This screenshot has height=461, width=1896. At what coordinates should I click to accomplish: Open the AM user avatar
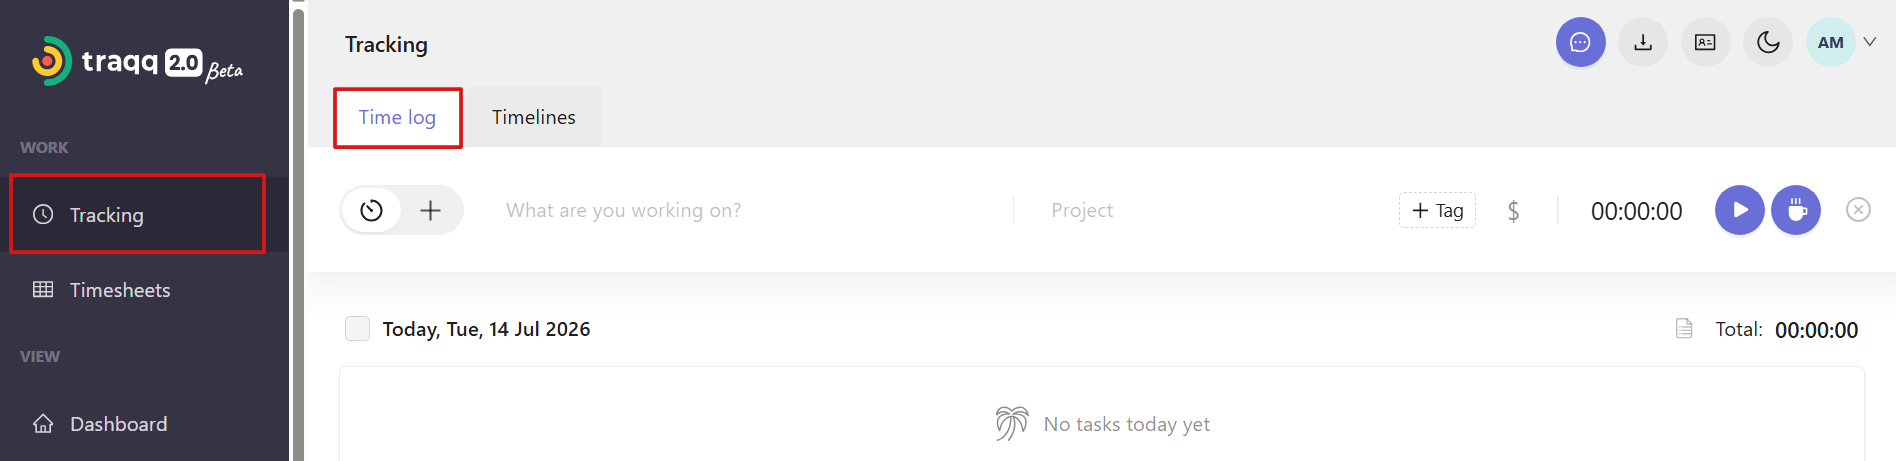(1830, 42)
